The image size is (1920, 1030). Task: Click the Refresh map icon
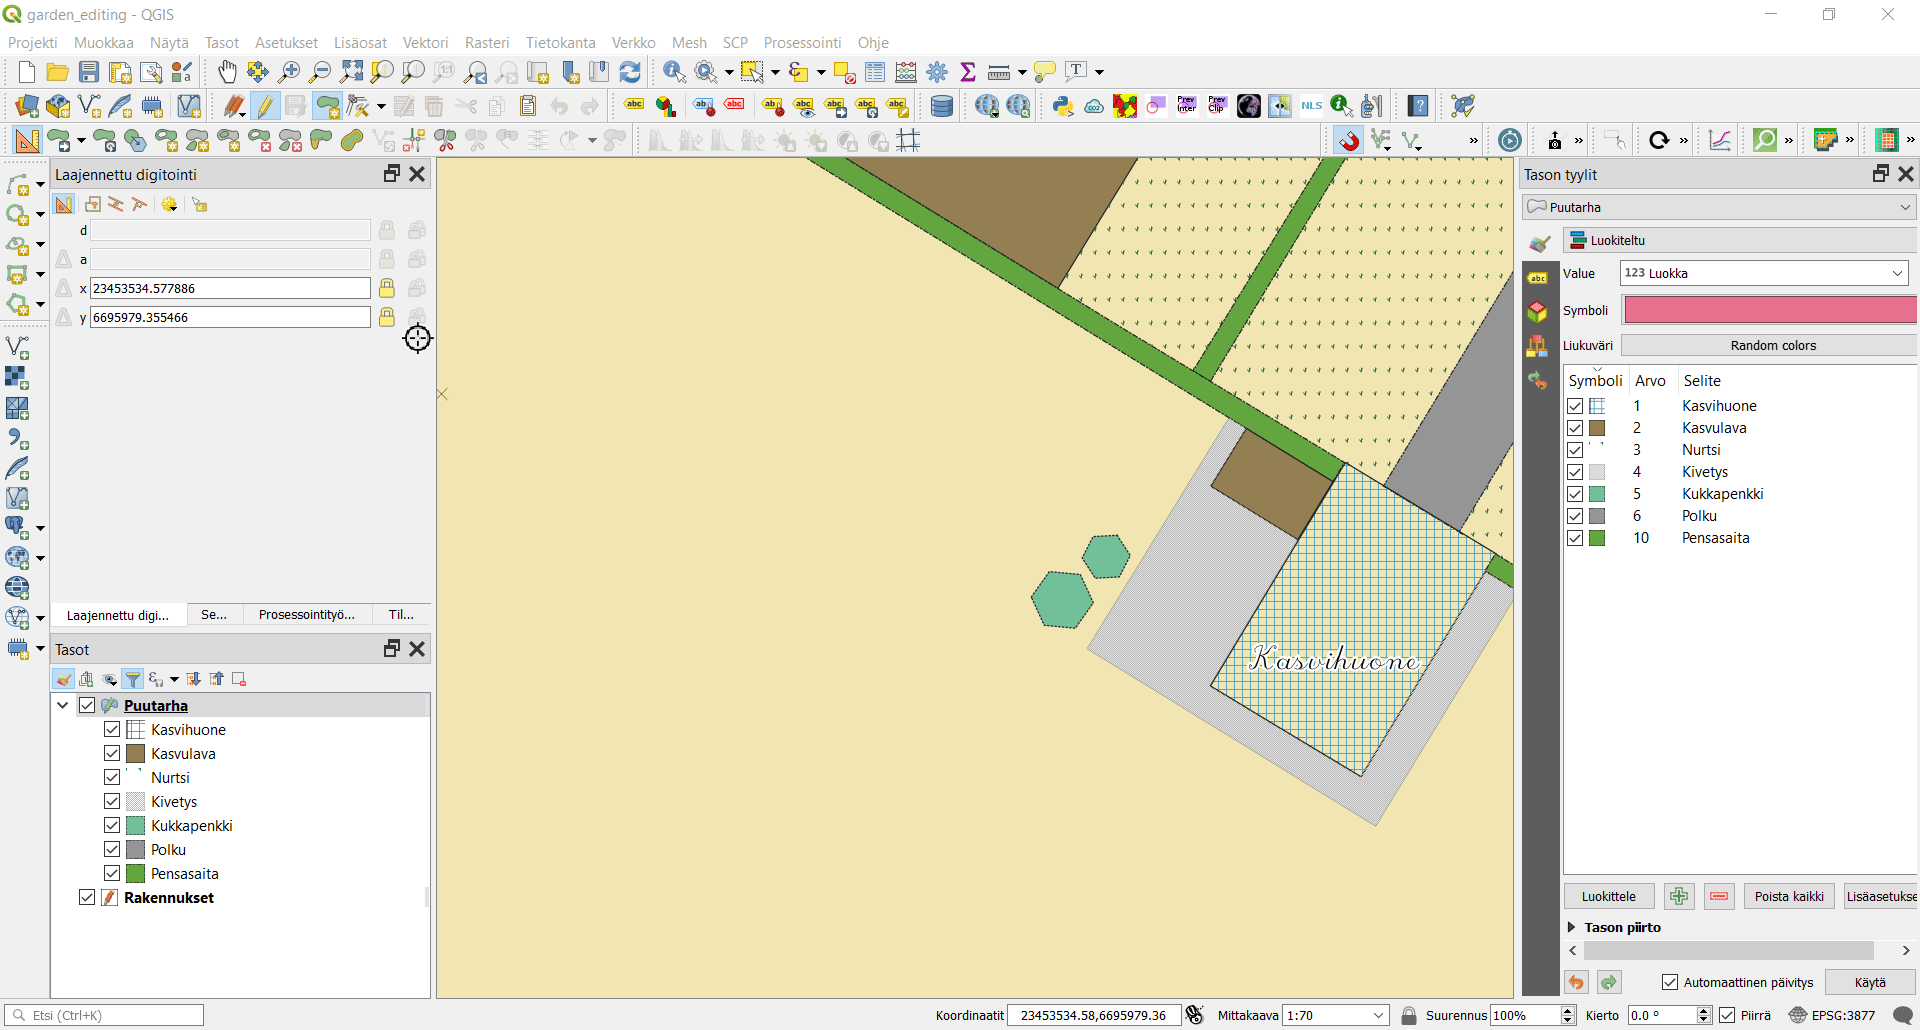630,72
